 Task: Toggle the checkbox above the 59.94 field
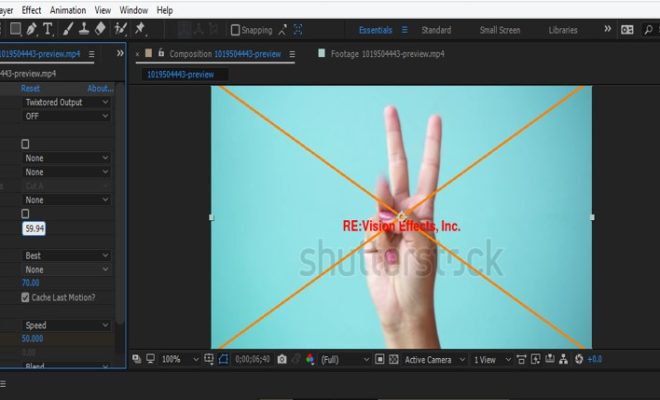[x=25, y=214]
